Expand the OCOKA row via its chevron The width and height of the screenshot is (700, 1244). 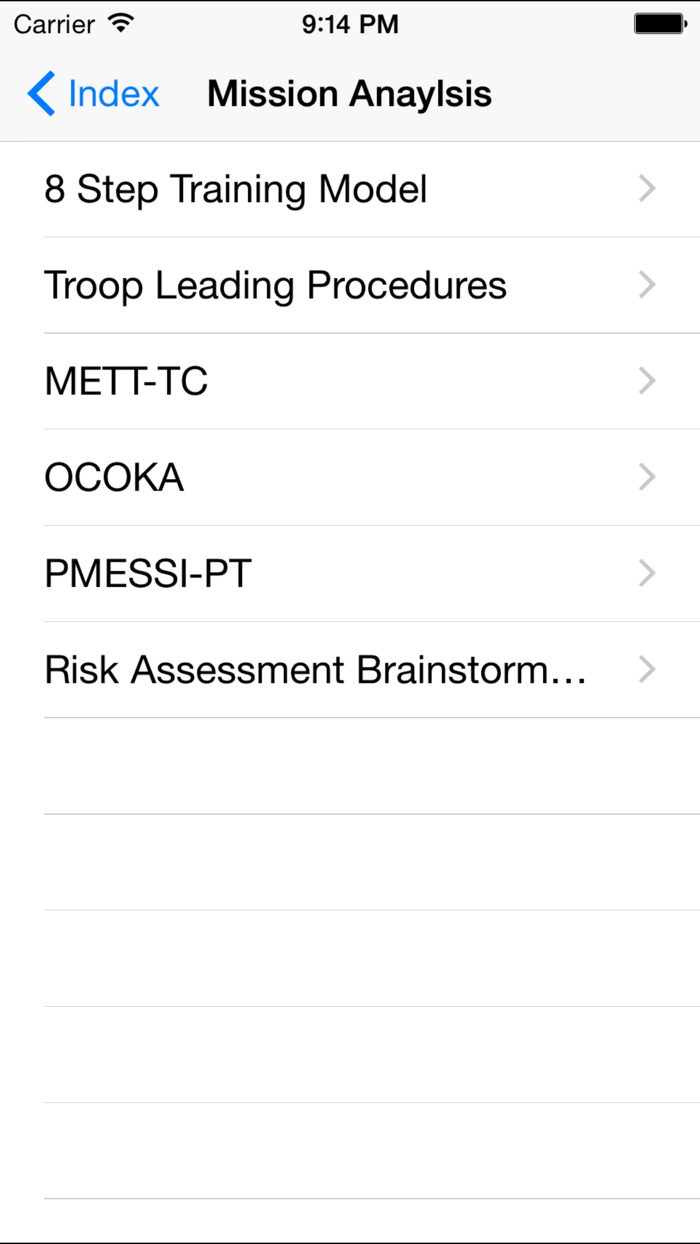pyautogui.click(x=647, y=477)
